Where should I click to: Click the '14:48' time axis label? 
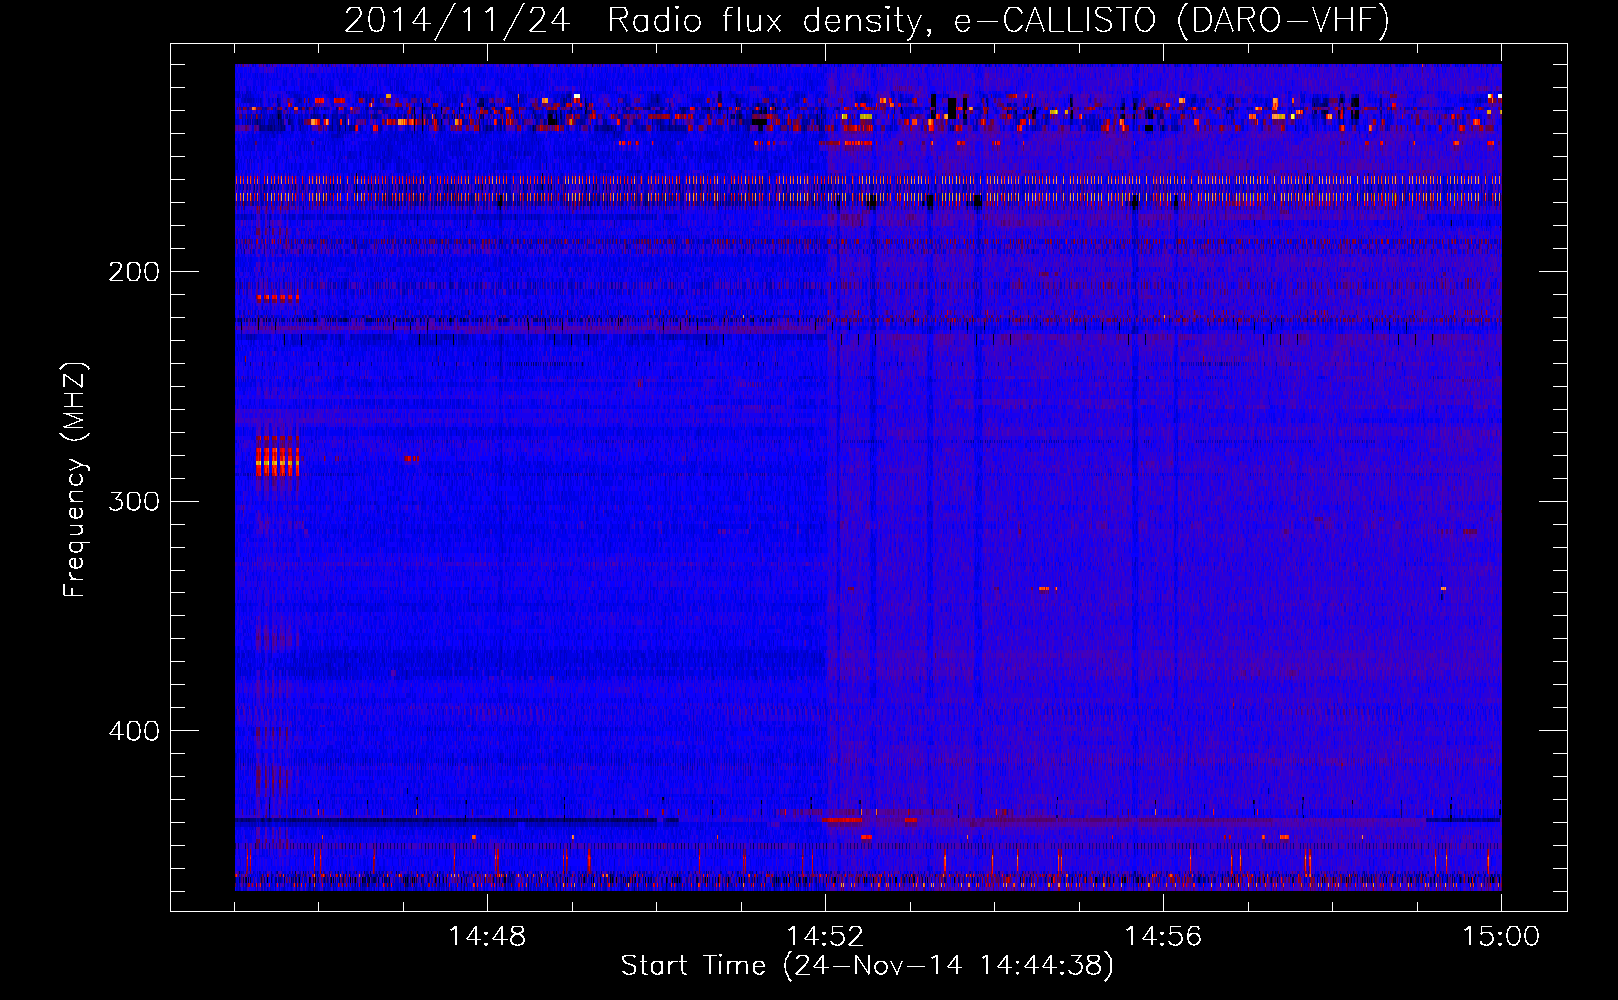coord(487,937)
